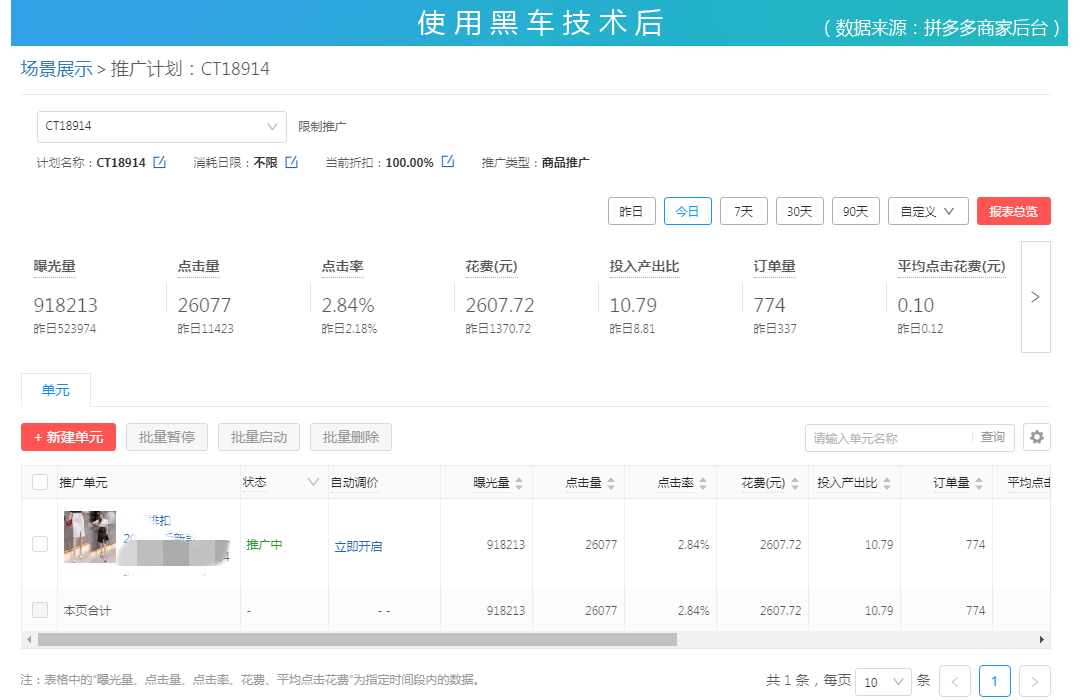The image size is (1080, 700).
Task: Sort by 点击率 column arrows
Action: [x=703, y=483]
